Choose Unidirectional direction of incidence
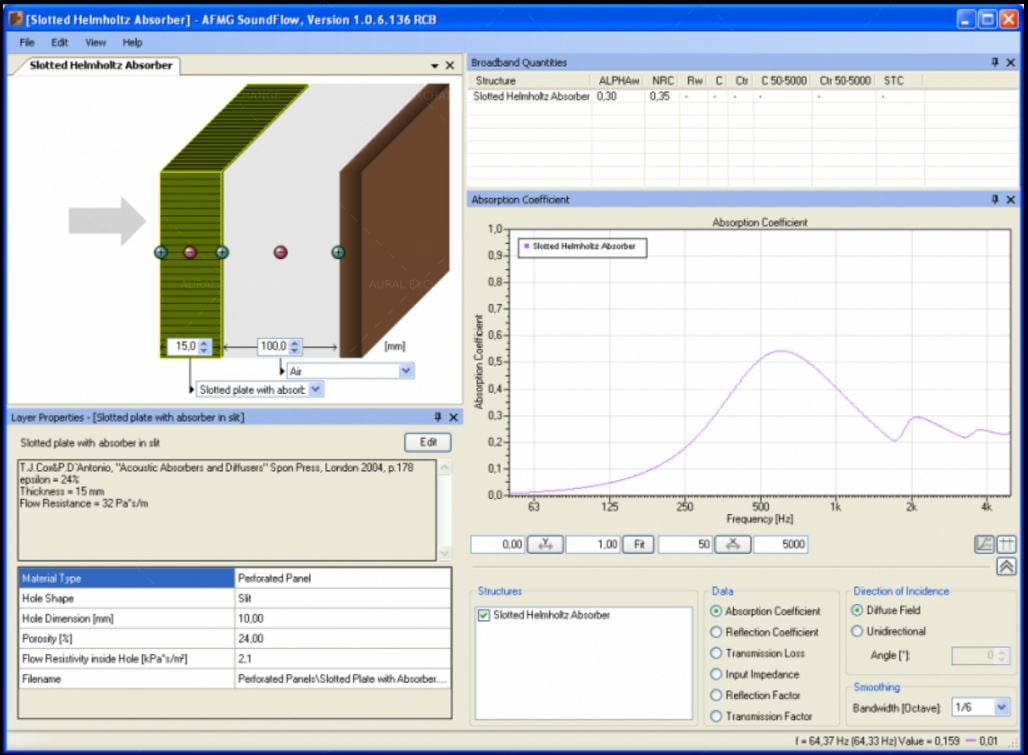1028x755 pixels. point(857,631)
